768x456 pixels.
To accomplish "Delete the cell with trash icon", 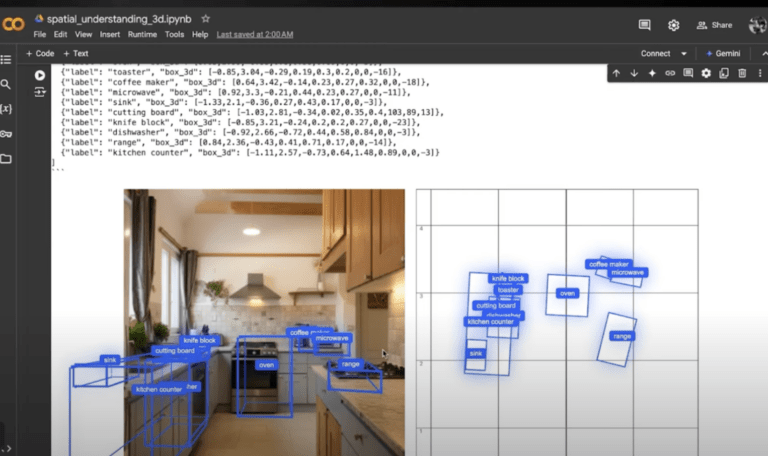I will pos(742,73).
